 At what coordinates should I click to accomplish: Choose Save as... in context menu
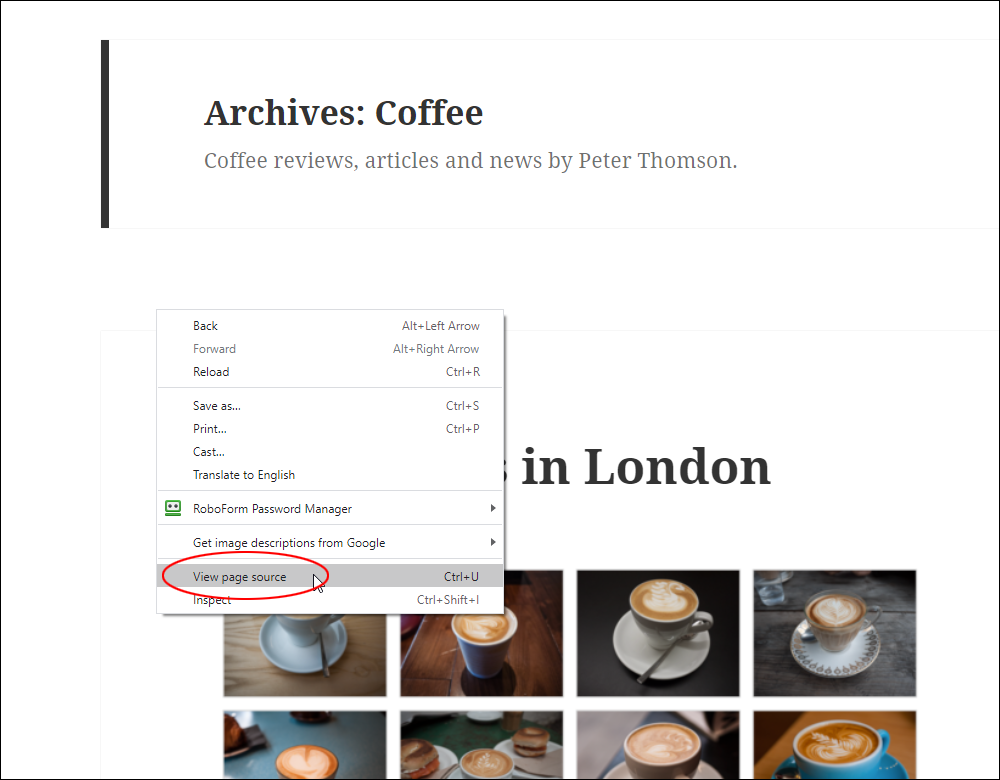coord(330,406)
